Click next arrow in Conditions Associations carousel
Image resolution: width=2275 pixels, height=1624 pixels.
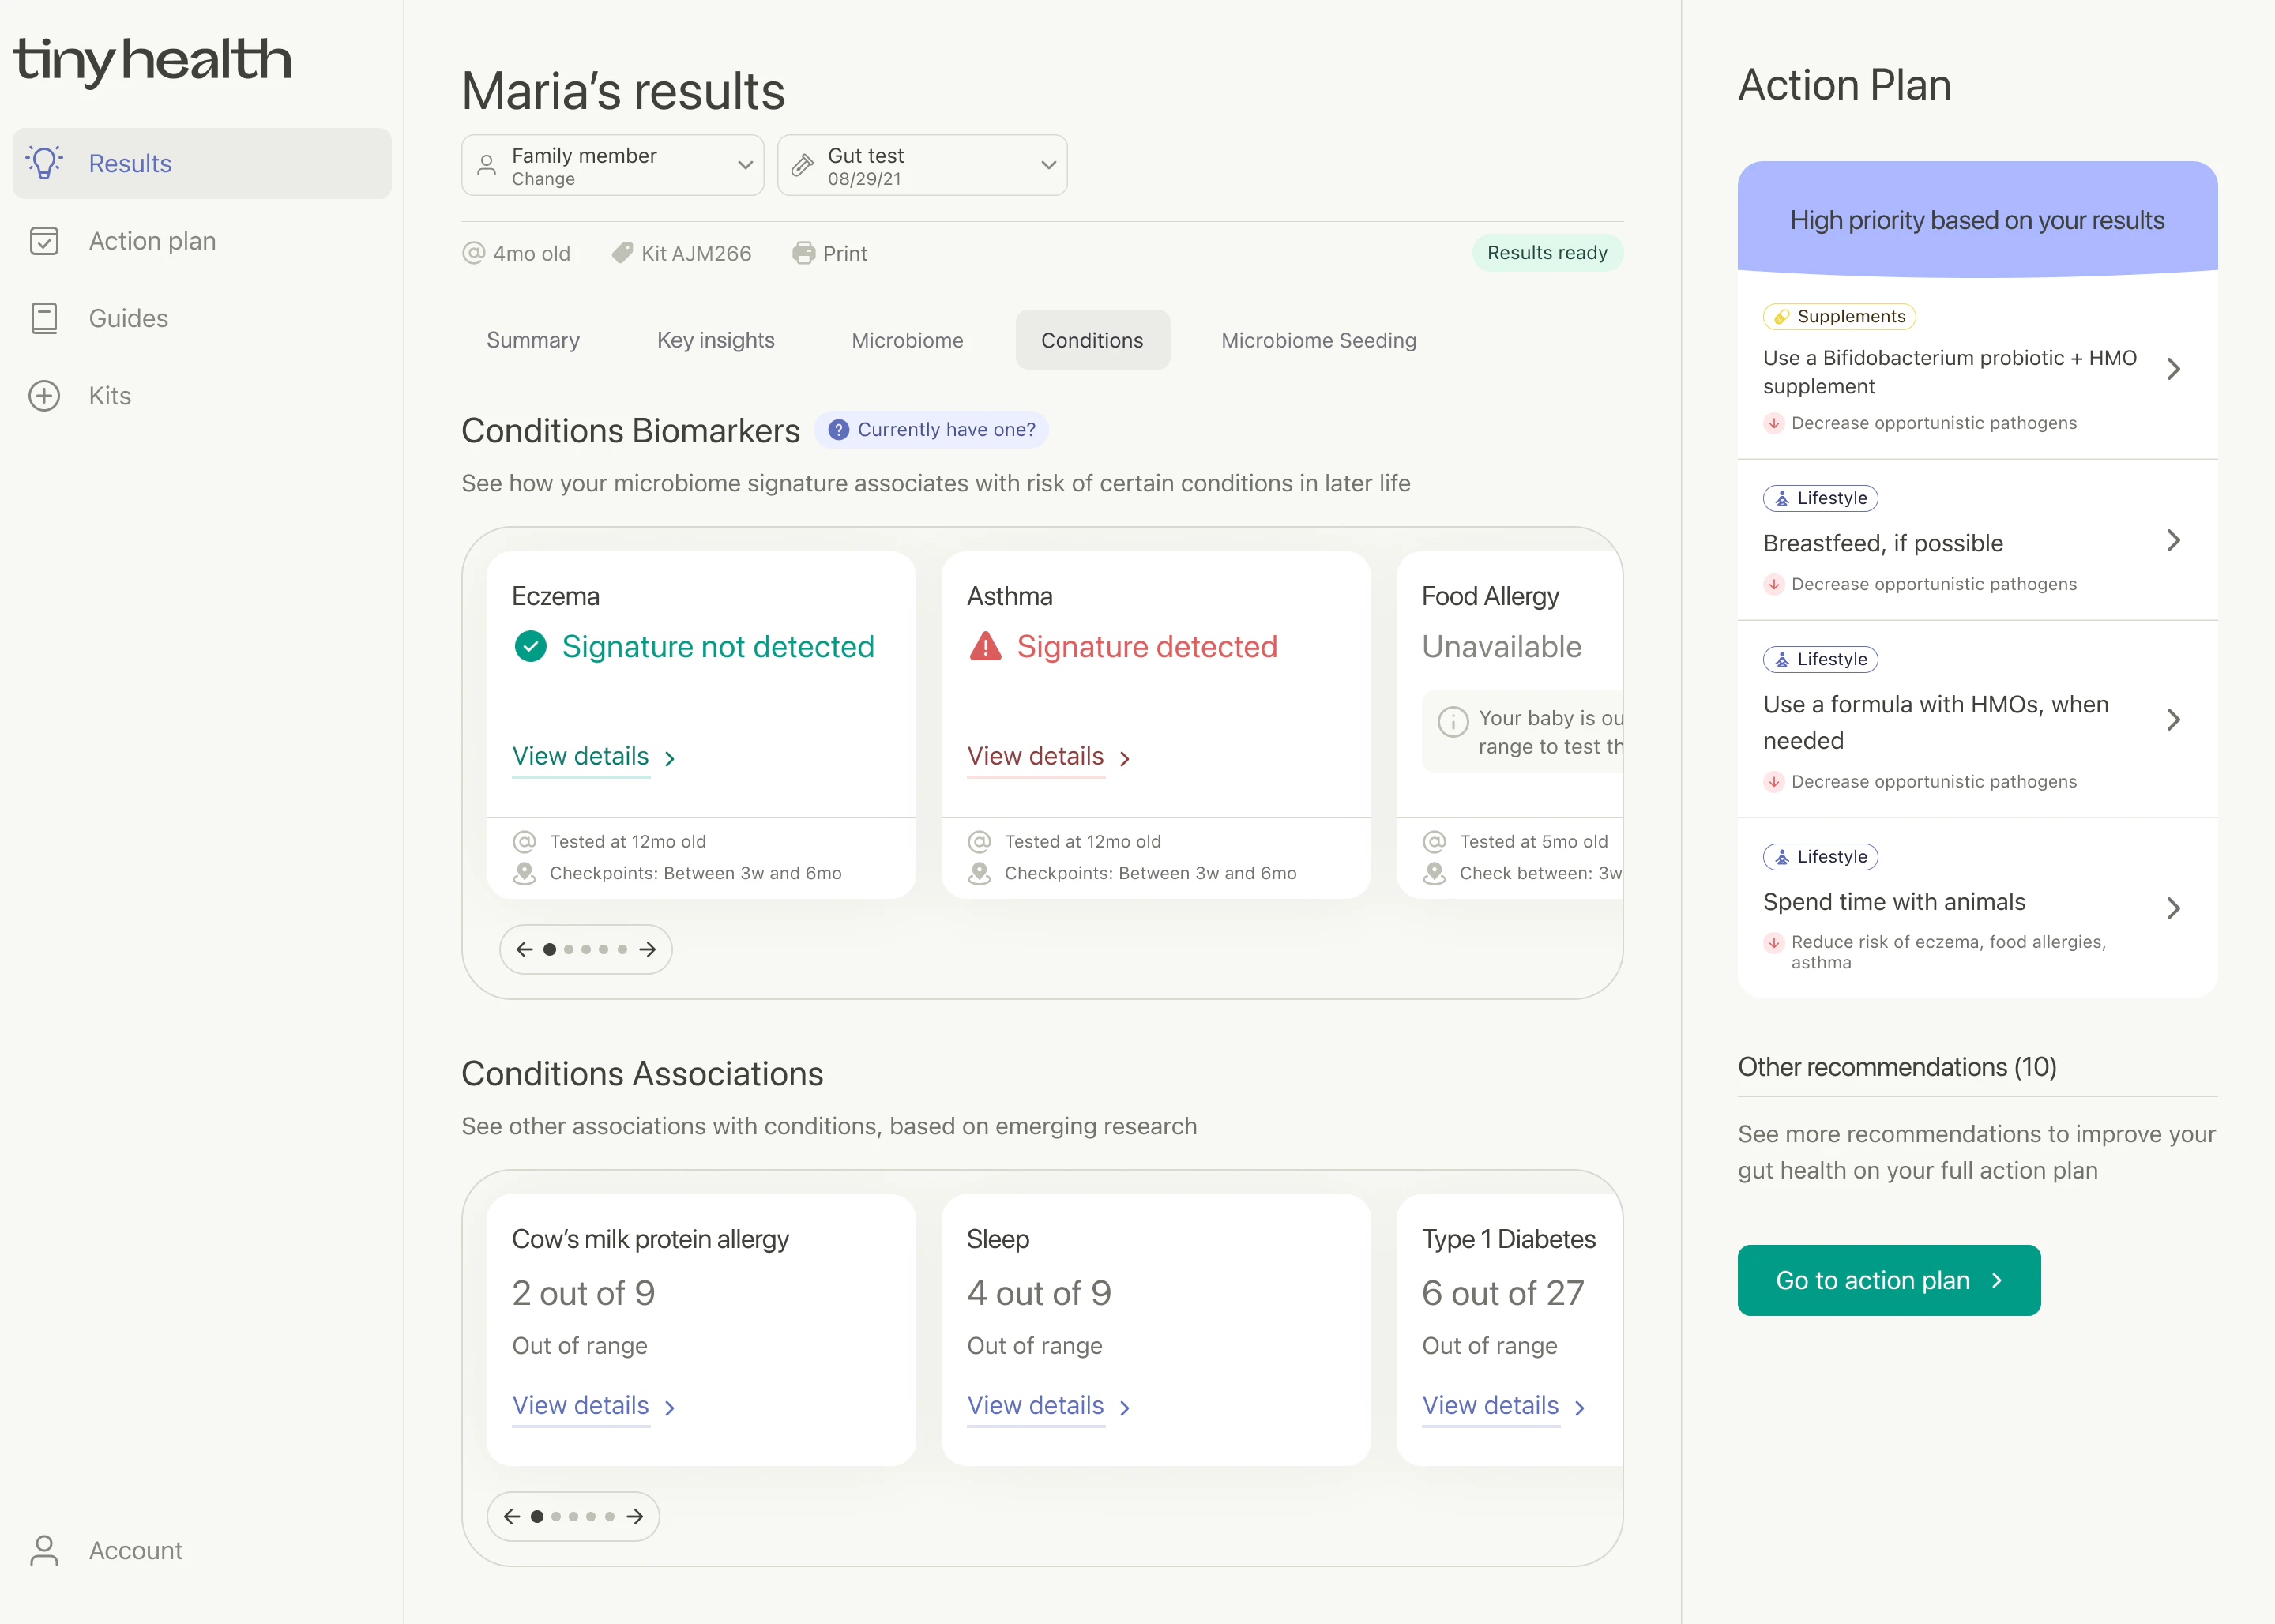point(635,1517)
